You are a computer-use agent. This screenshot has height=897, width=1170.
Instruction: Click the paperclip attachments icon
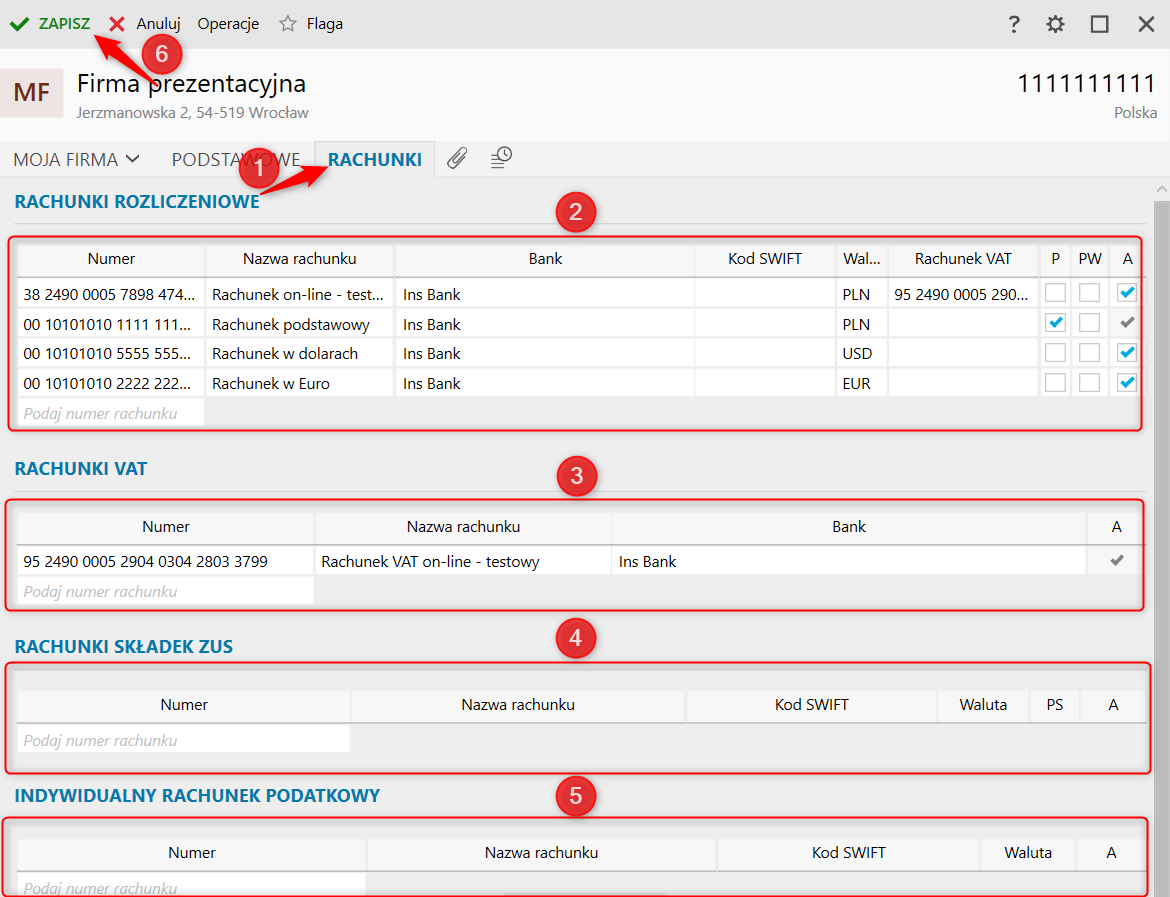(457, 158)
